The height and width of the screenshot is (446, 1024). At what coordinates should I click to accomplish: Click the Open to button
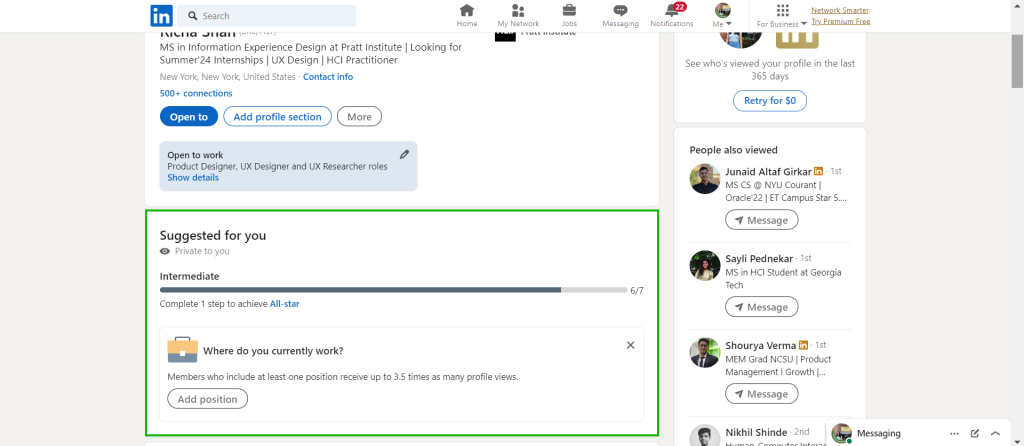point(189,117)
